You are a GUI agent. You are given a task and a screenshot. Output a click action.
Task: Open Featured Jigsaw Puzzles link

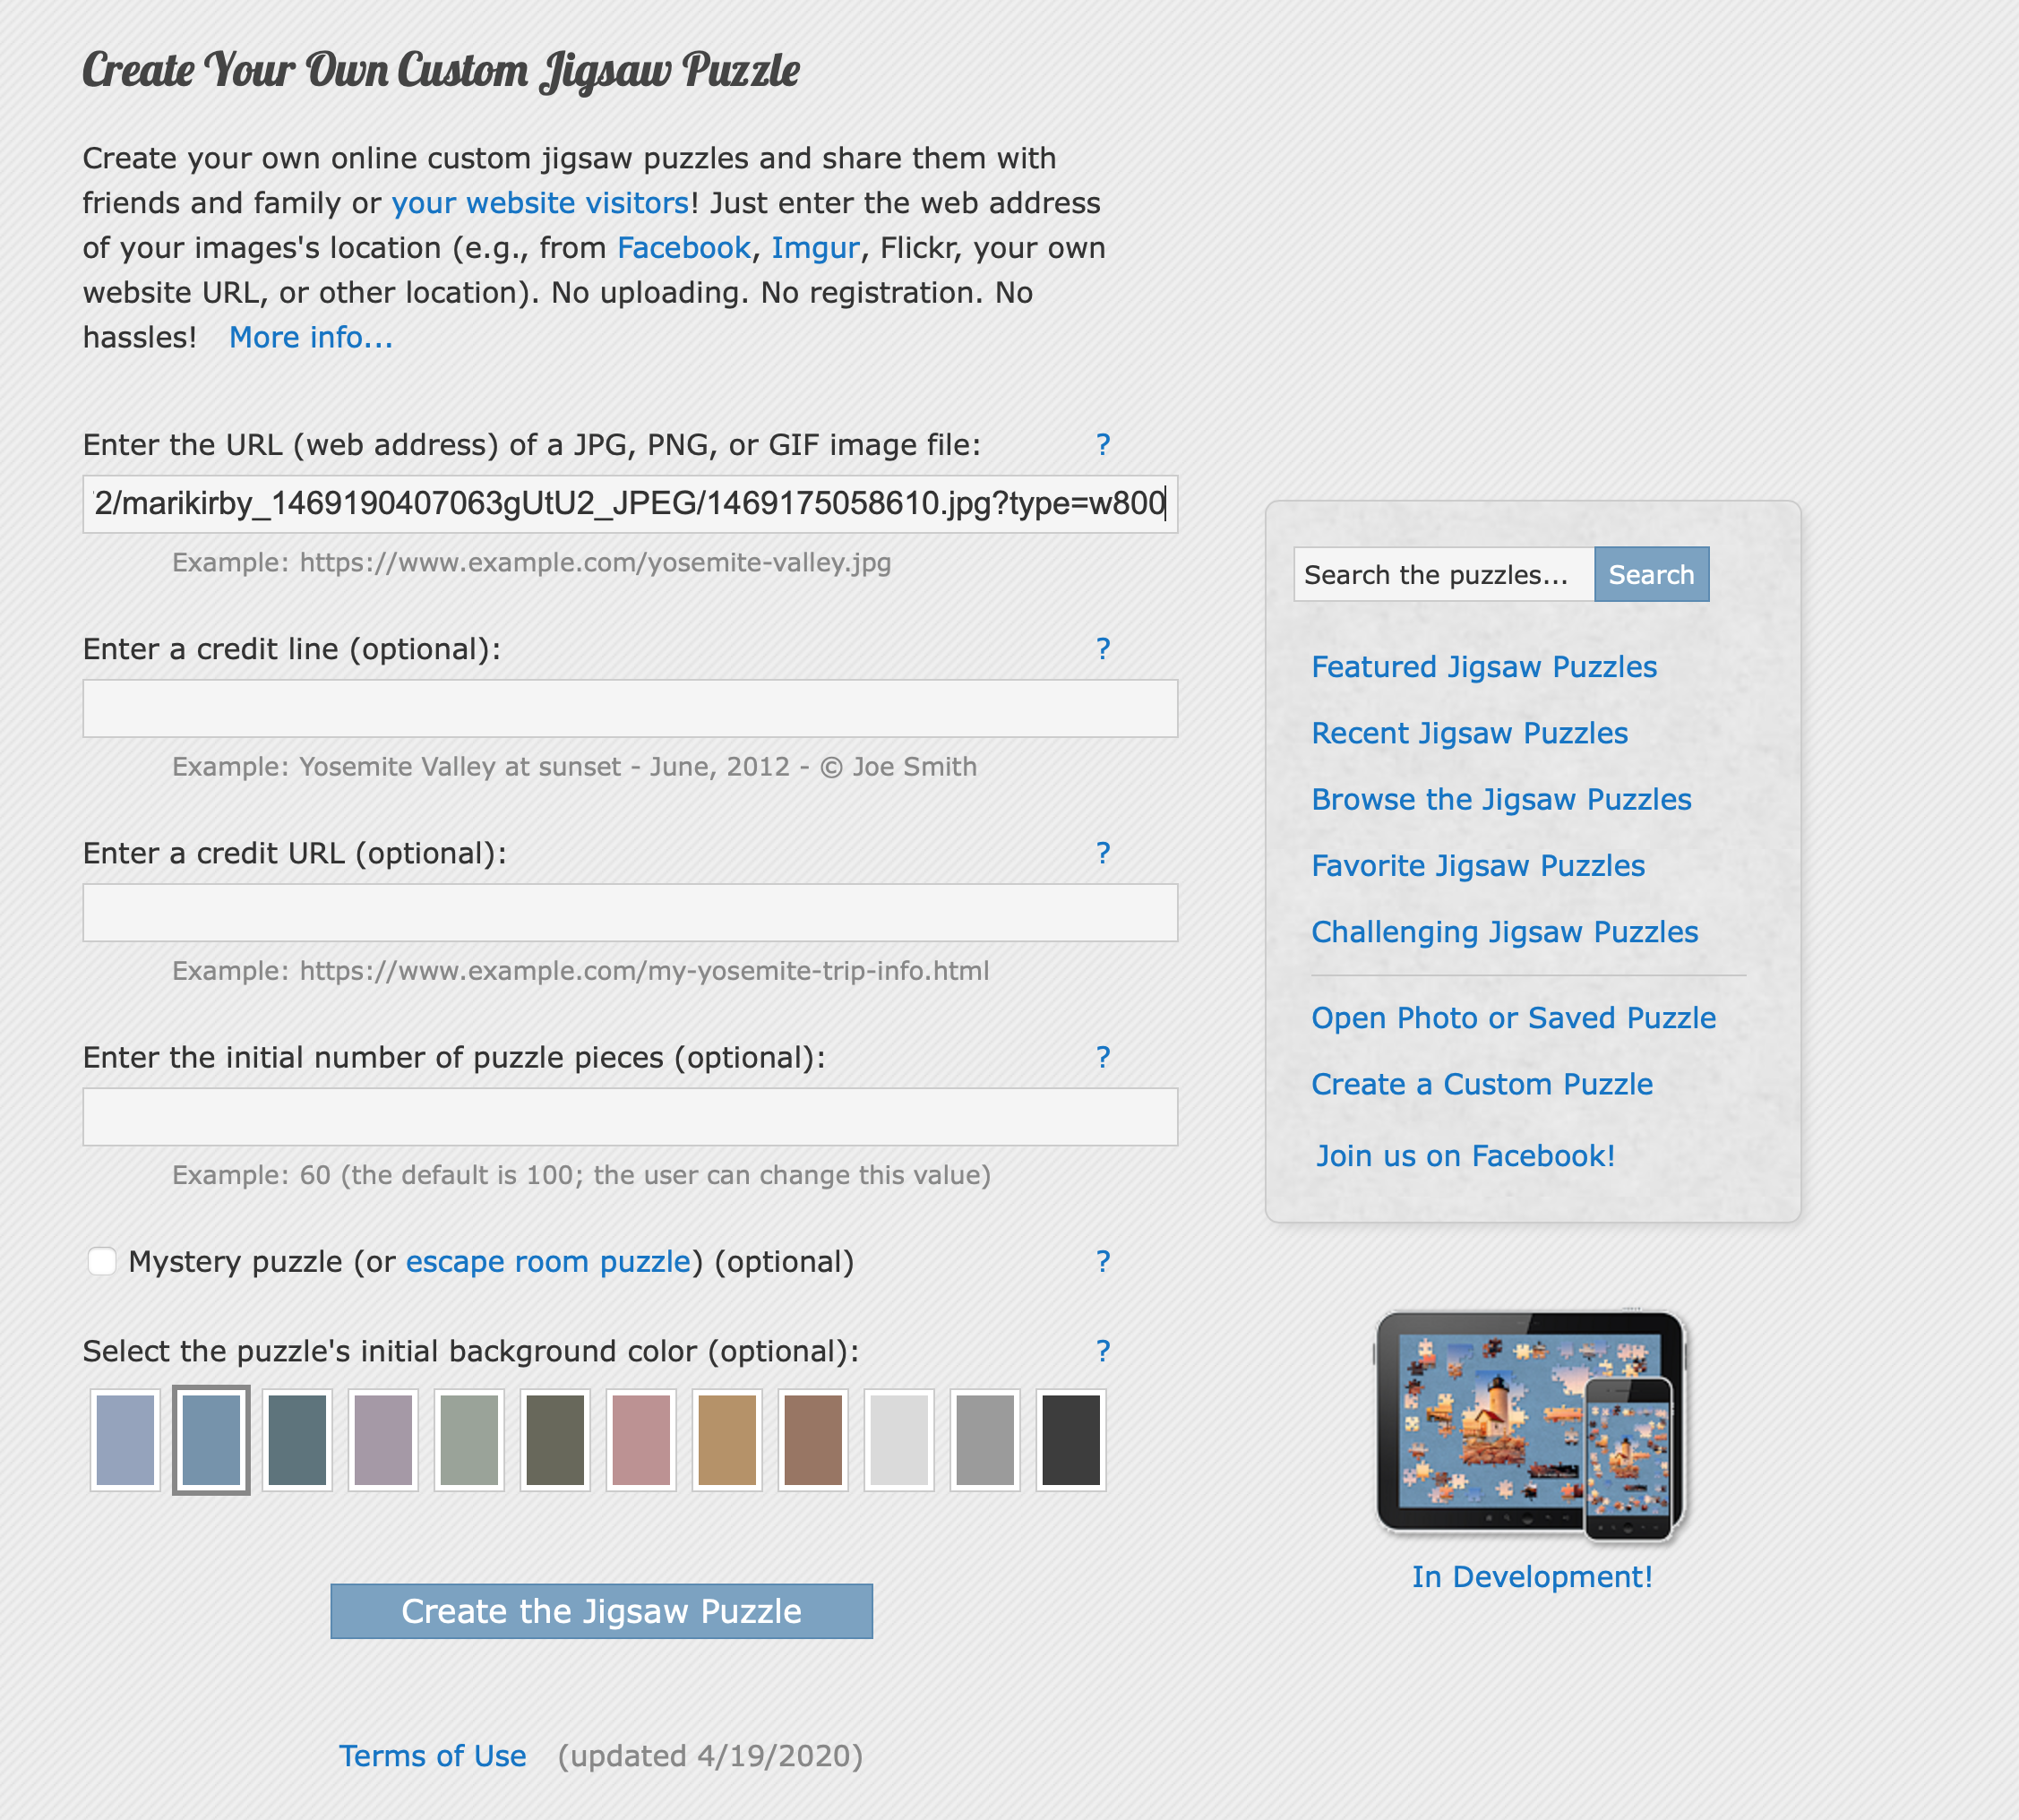point(1483,667)
